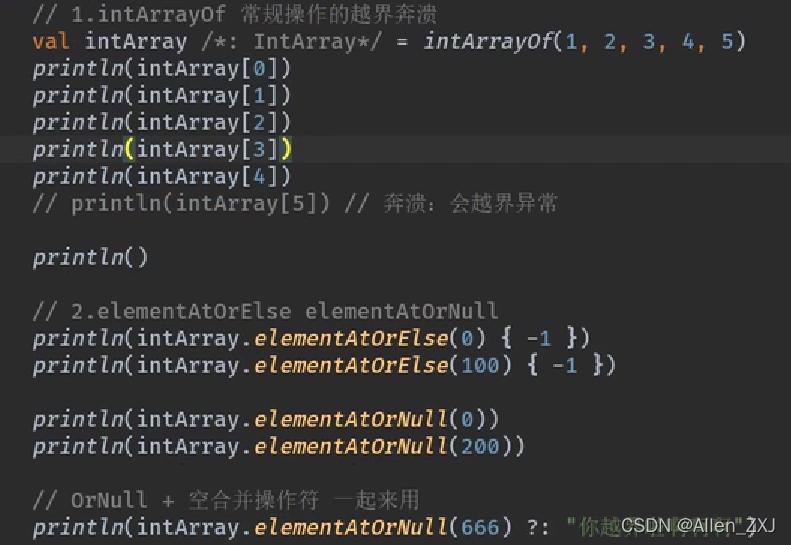Click 'elementAtOrElse' in the (0) call

[x=351, y=339]
